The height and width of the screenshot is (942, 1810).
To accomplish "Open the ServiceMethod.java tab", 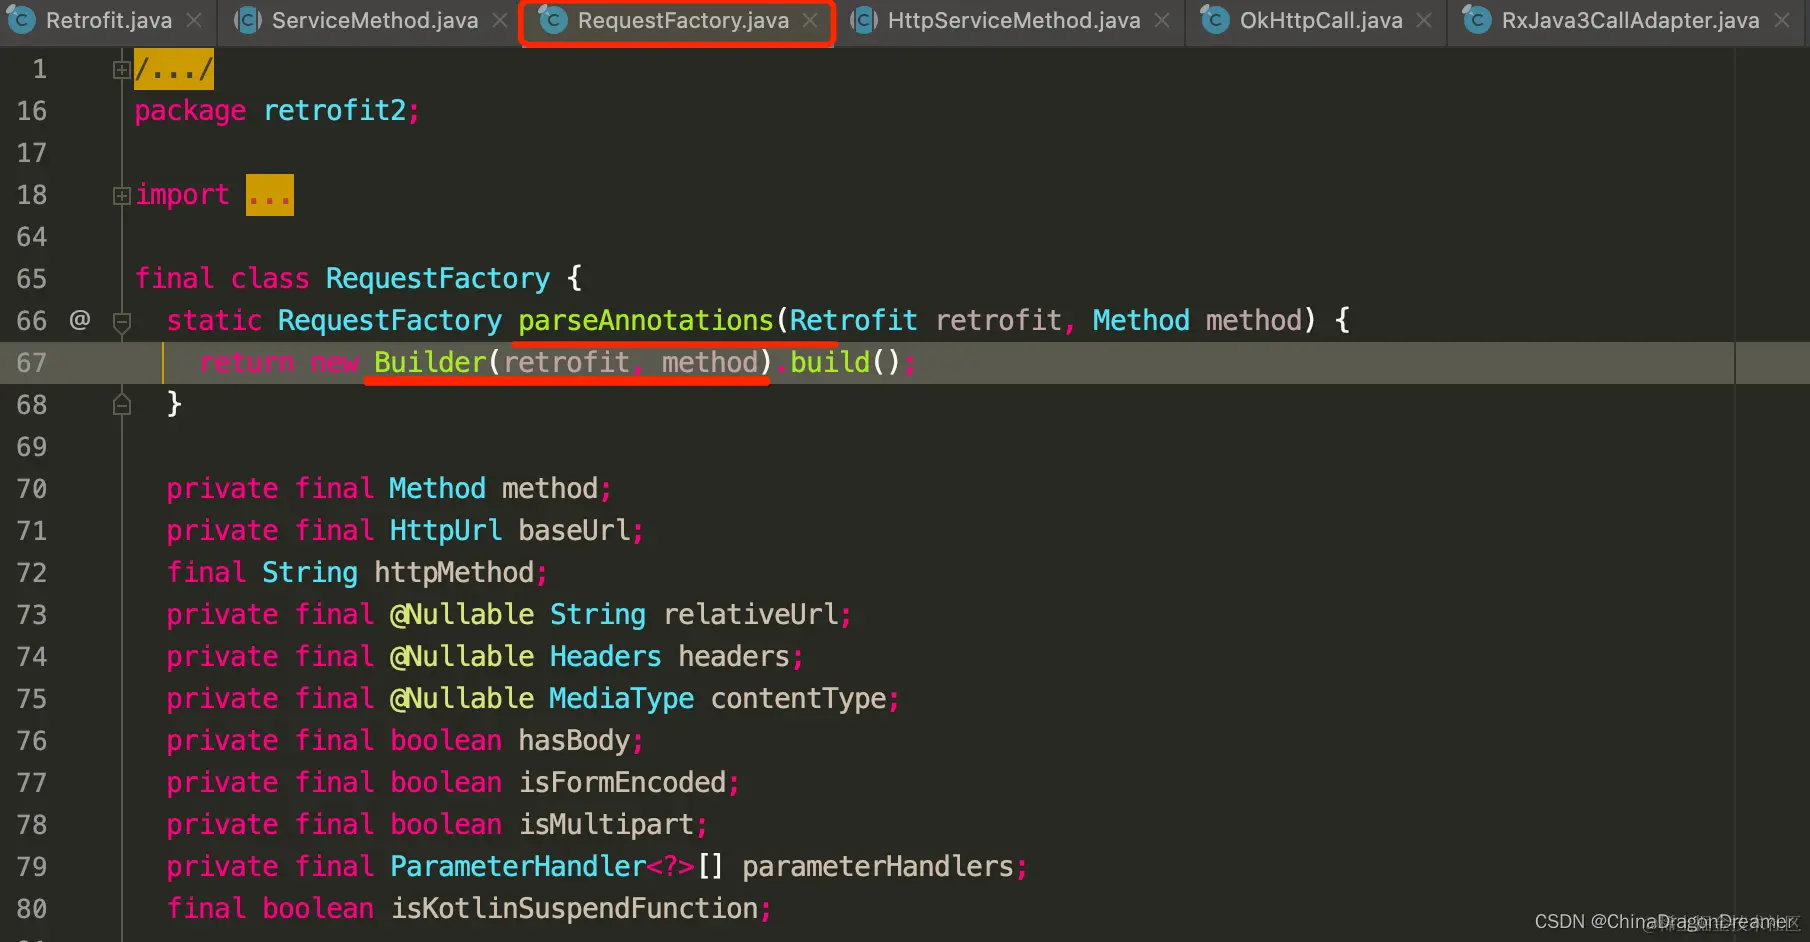I will 374,20.
